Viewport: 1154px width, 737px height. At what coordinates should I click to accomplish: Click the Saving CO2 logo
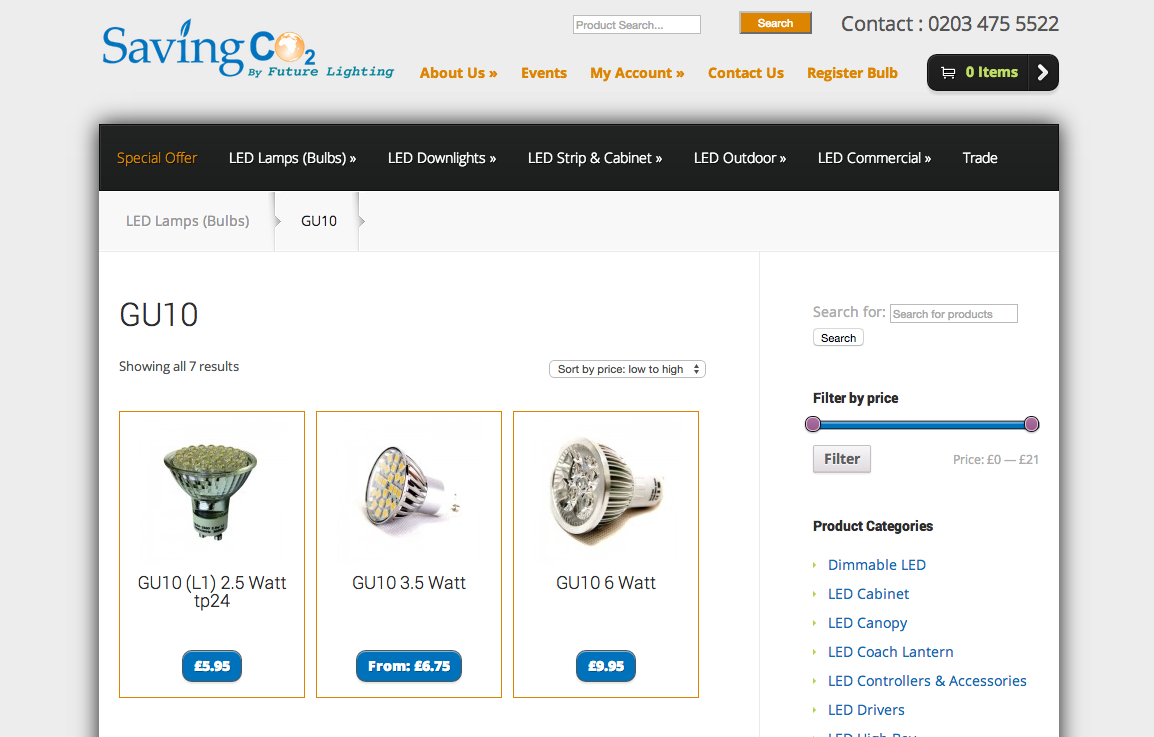(248, 49)
